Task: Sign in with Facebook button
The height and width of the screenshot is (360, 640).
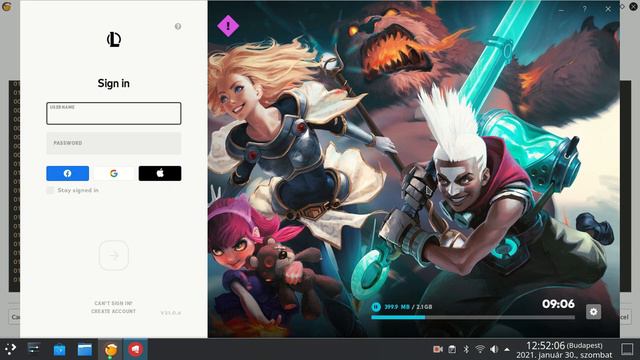Action: pyautogui.click(x=67, y=173)
